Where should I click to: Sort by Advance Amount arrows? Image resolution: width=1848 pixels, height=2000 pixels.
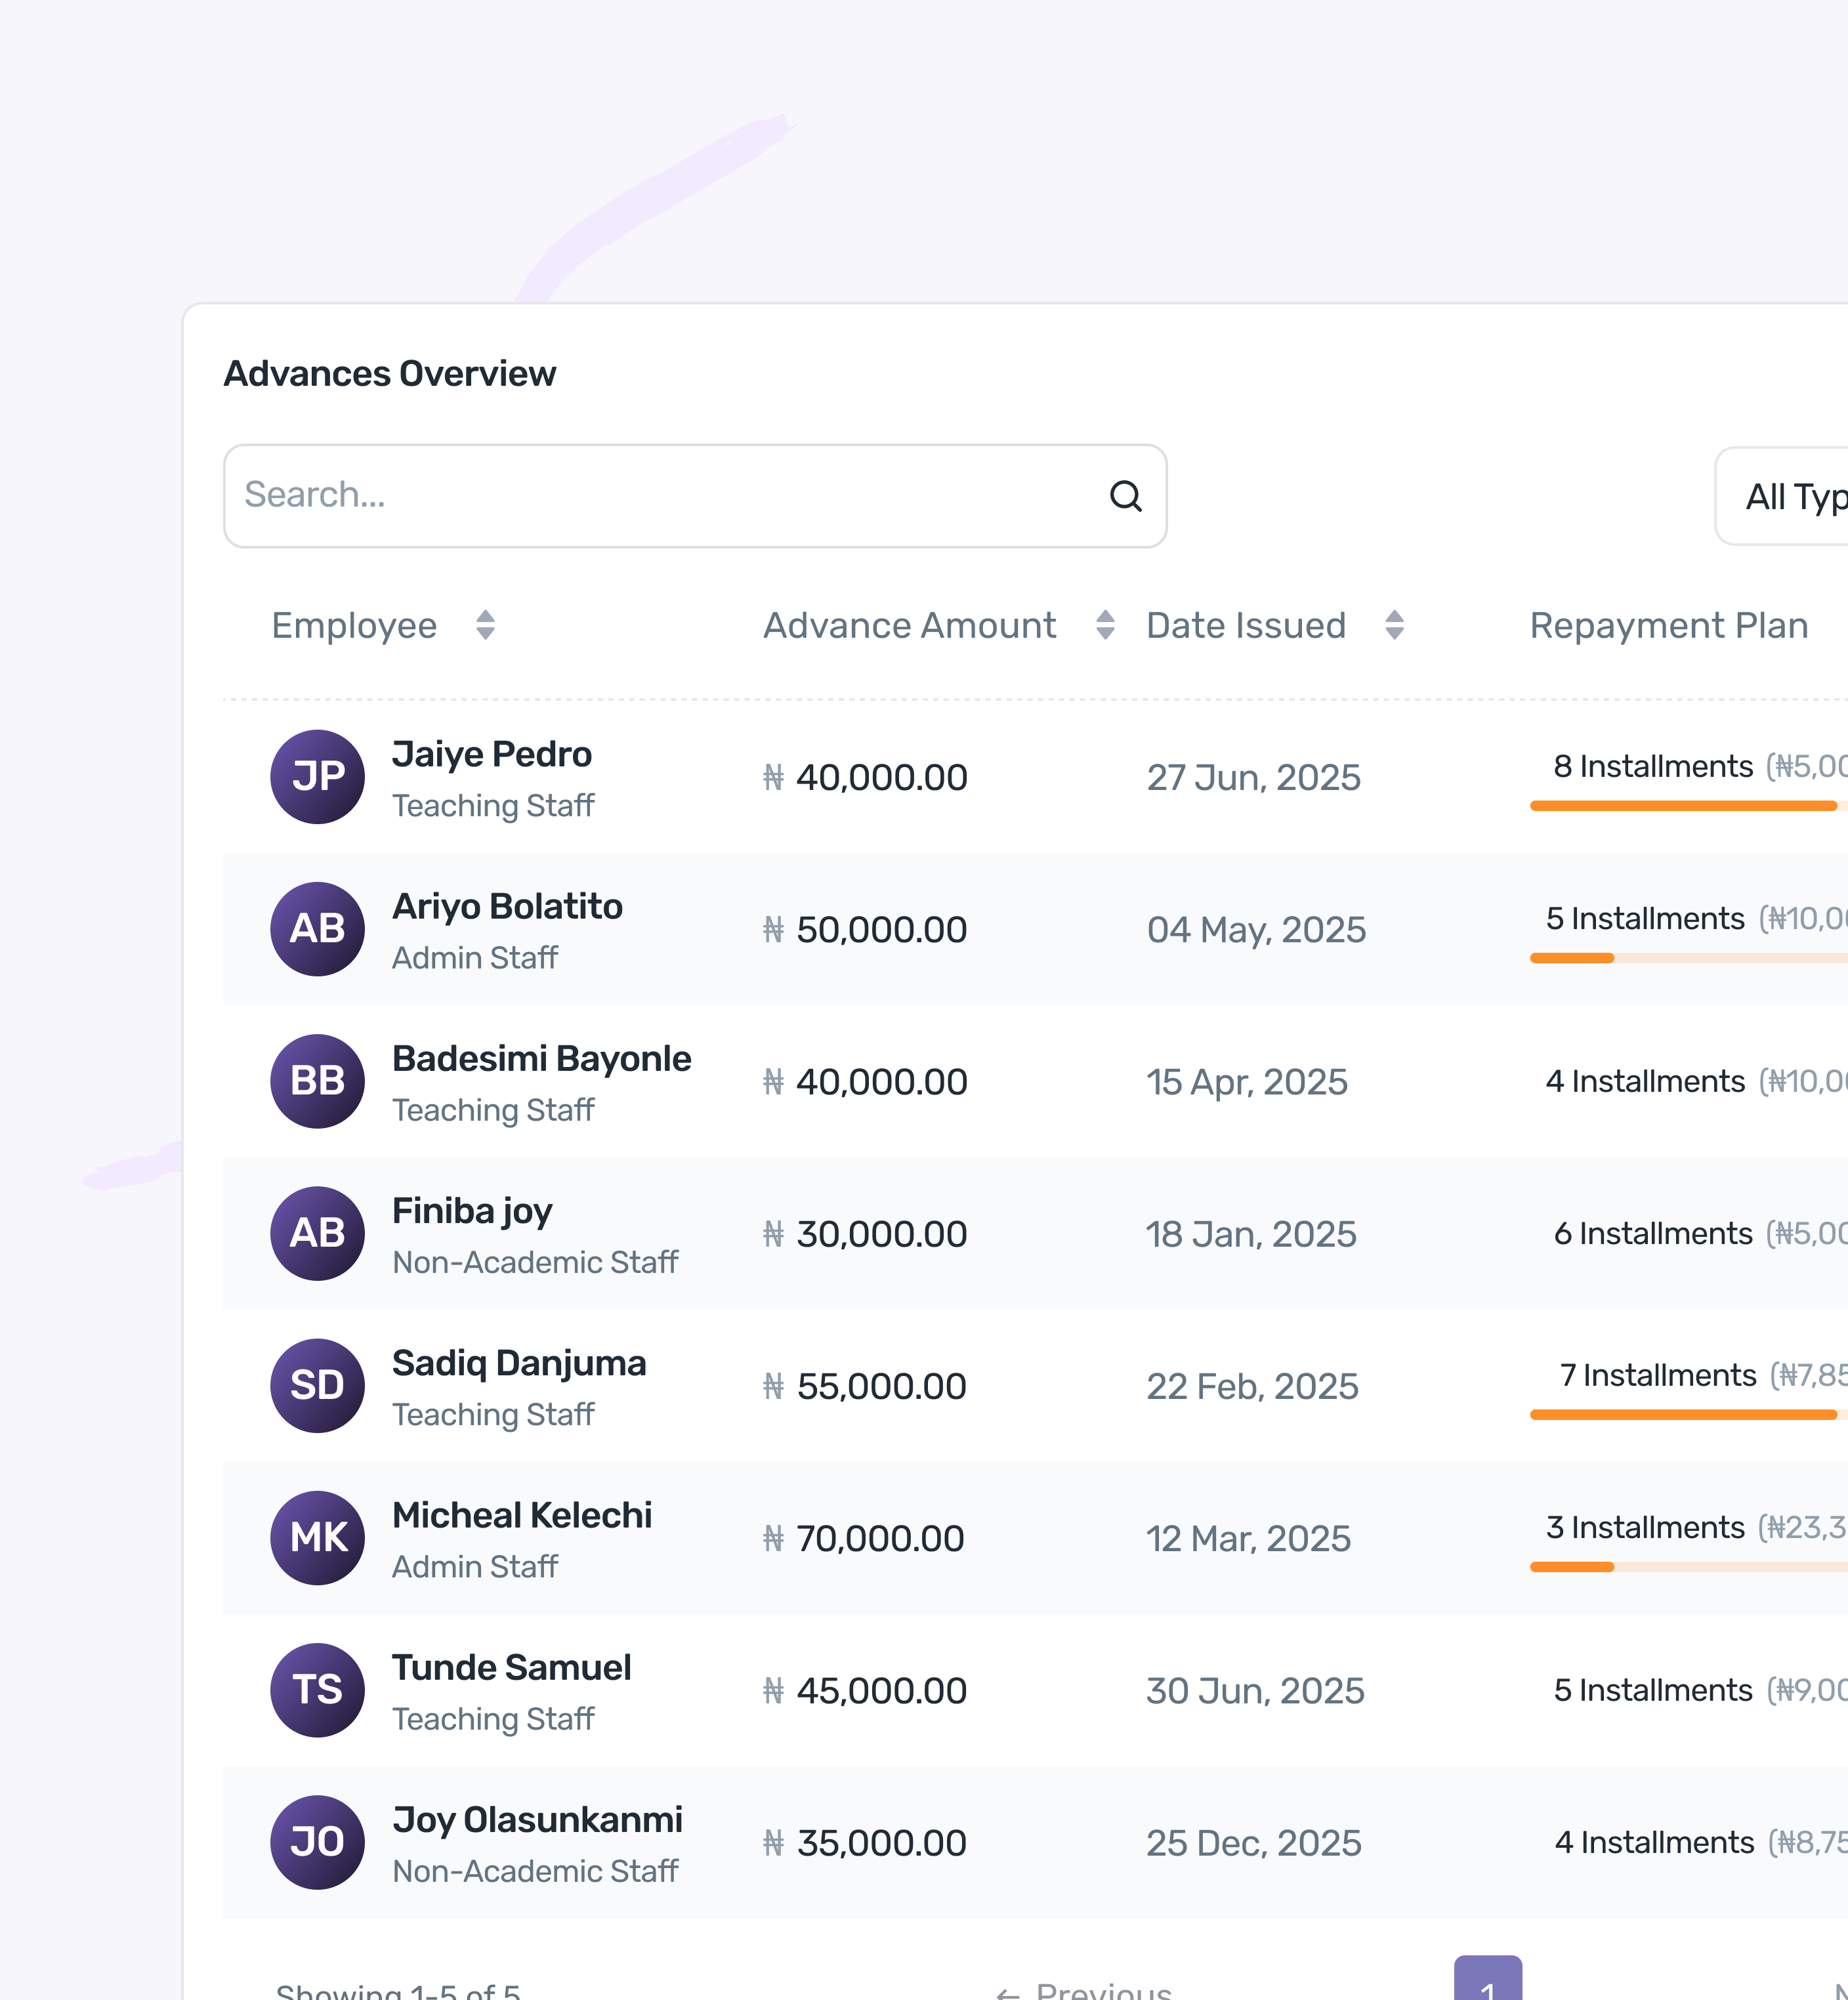(1104, 625)
